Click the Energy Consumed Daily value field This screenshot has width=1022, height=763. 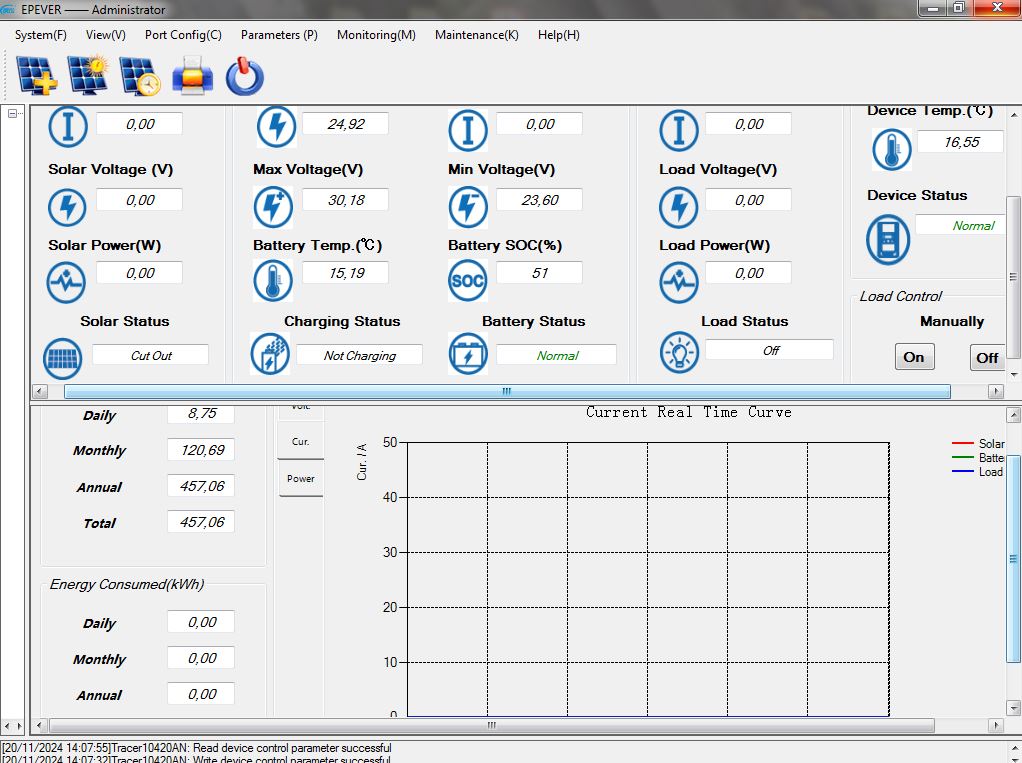coord(201,622)
